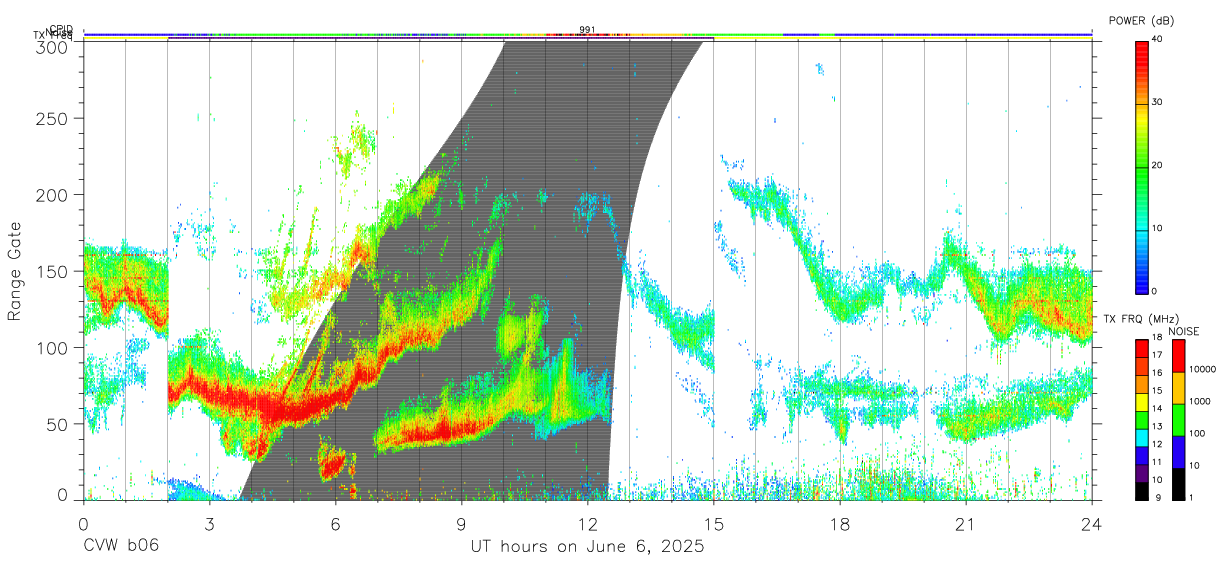
Task: Click the "991" CPID label above plot
Action: click(587, 29)
